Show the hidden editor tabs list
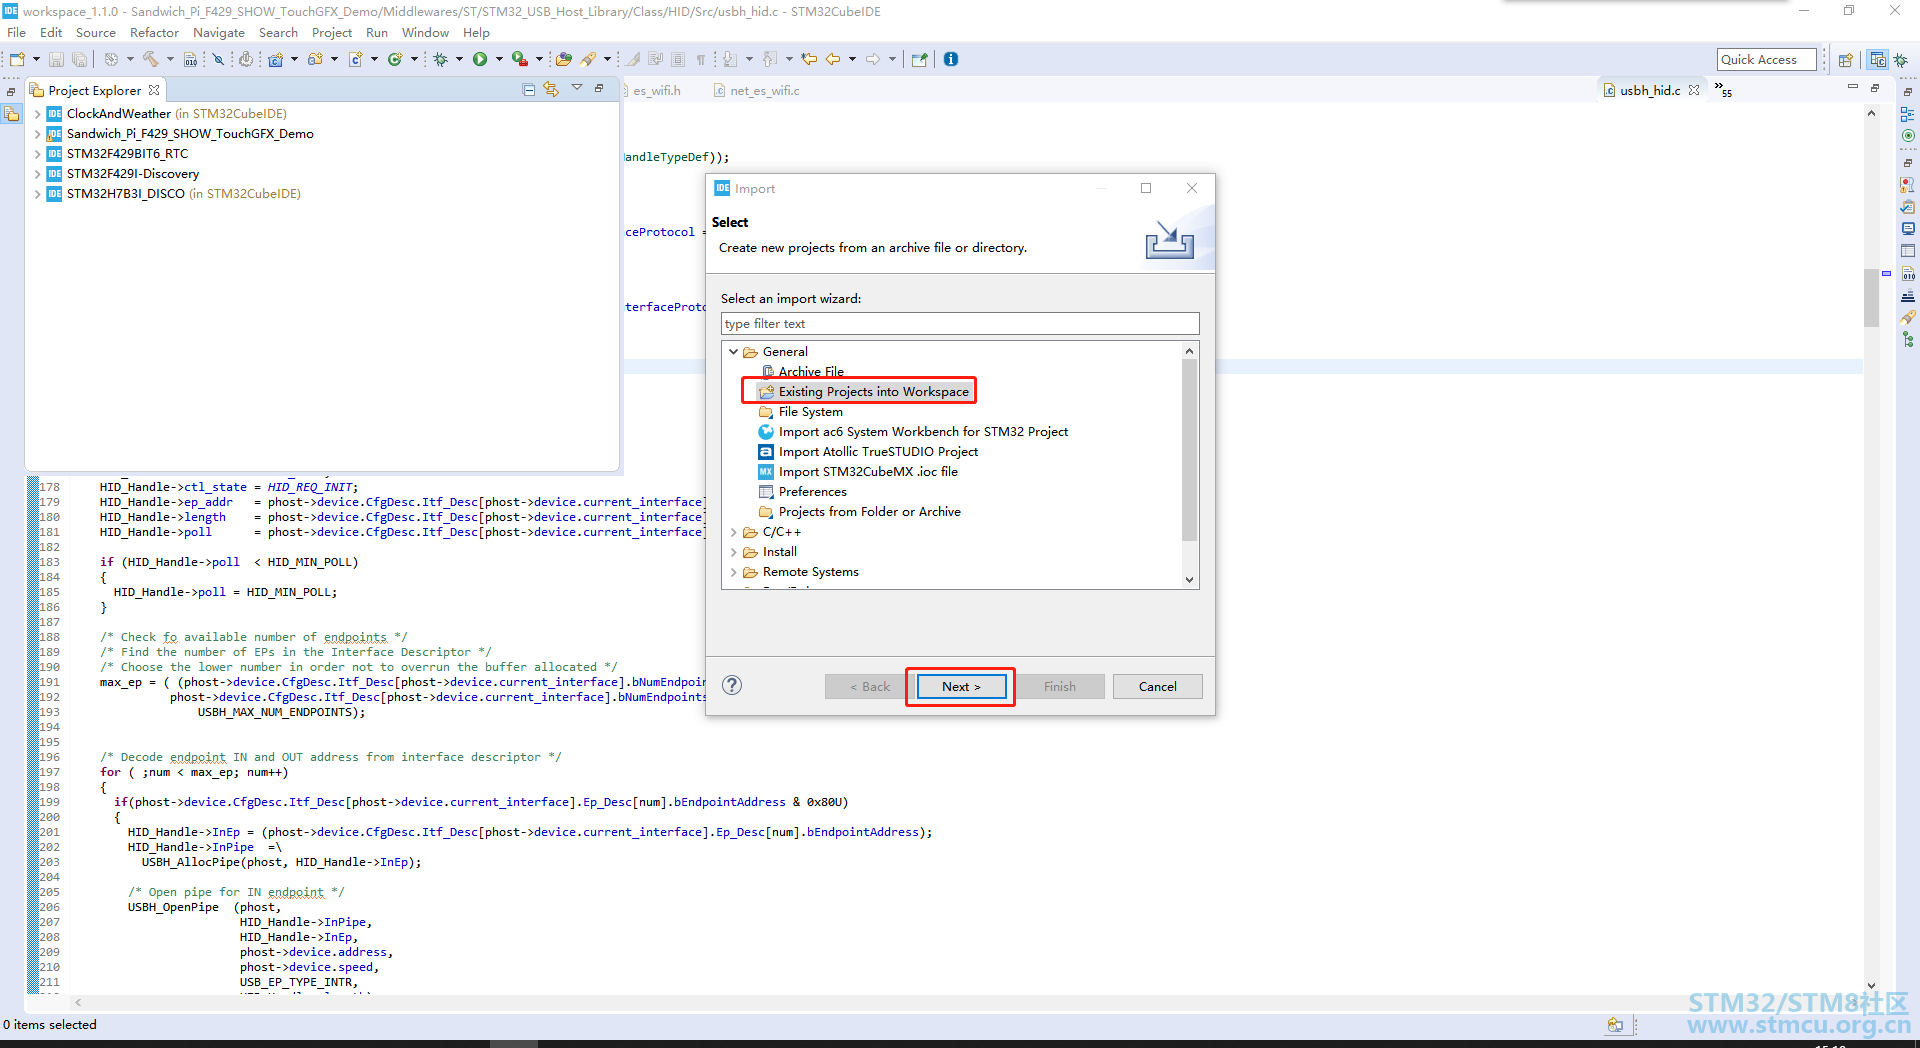 (x=1723, y=90)
